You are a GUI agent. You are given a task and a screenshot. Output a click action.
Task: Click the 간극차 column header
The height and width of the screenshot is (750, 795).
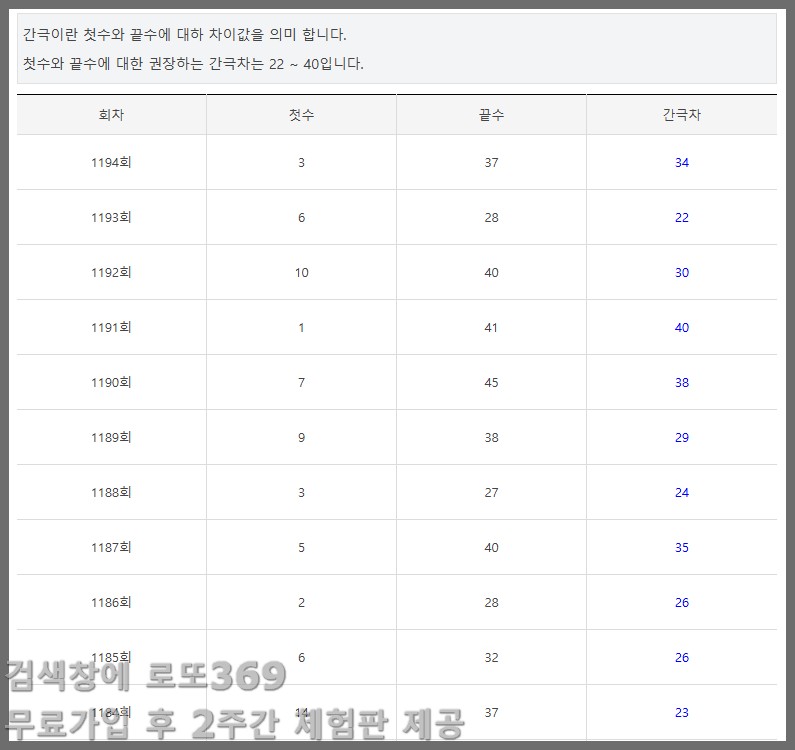[x=681, y=115]
